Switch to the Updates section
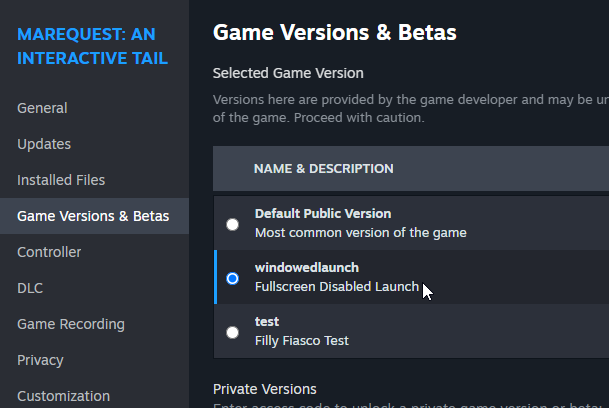This screenshot has height=408, width=609. click(44, 144)
